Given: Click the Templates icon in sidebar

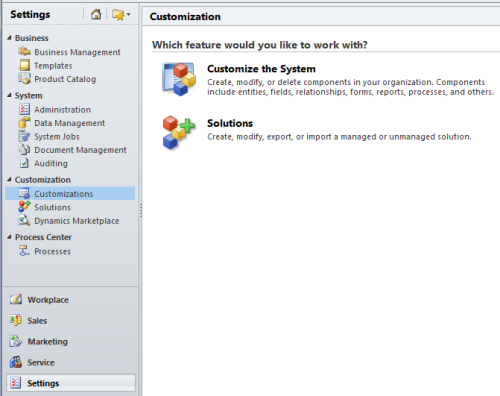Looking at the screenshot, I should point(25,65).
